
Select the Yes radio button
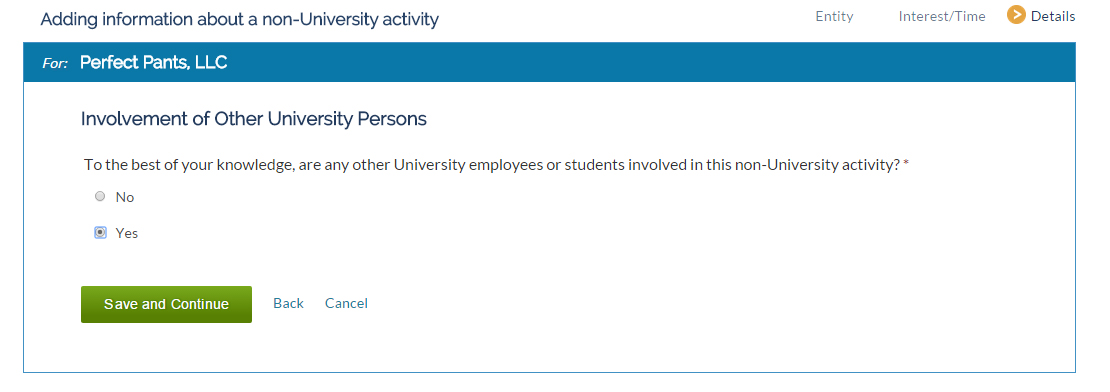[x=100, y=232]
